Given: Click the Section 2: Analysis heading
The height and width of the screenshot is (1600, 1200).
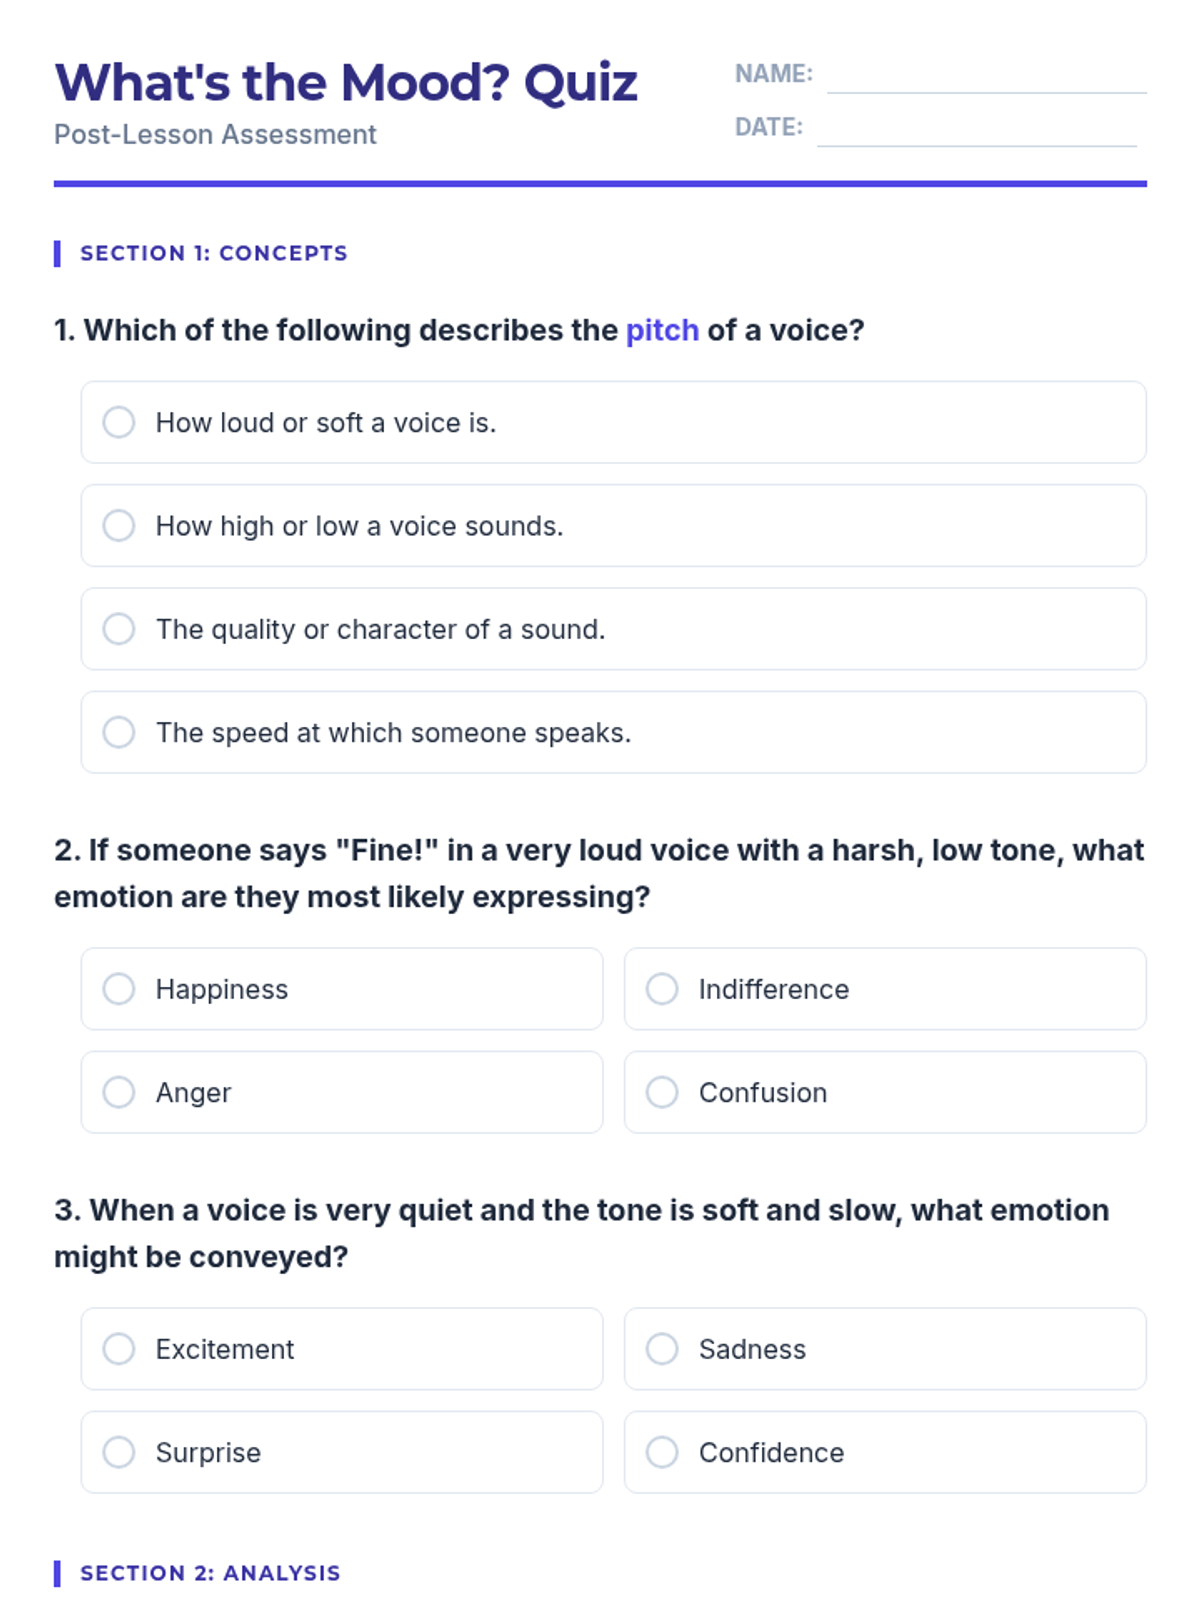Looking at the screenshot, I should pos(210,1573).
